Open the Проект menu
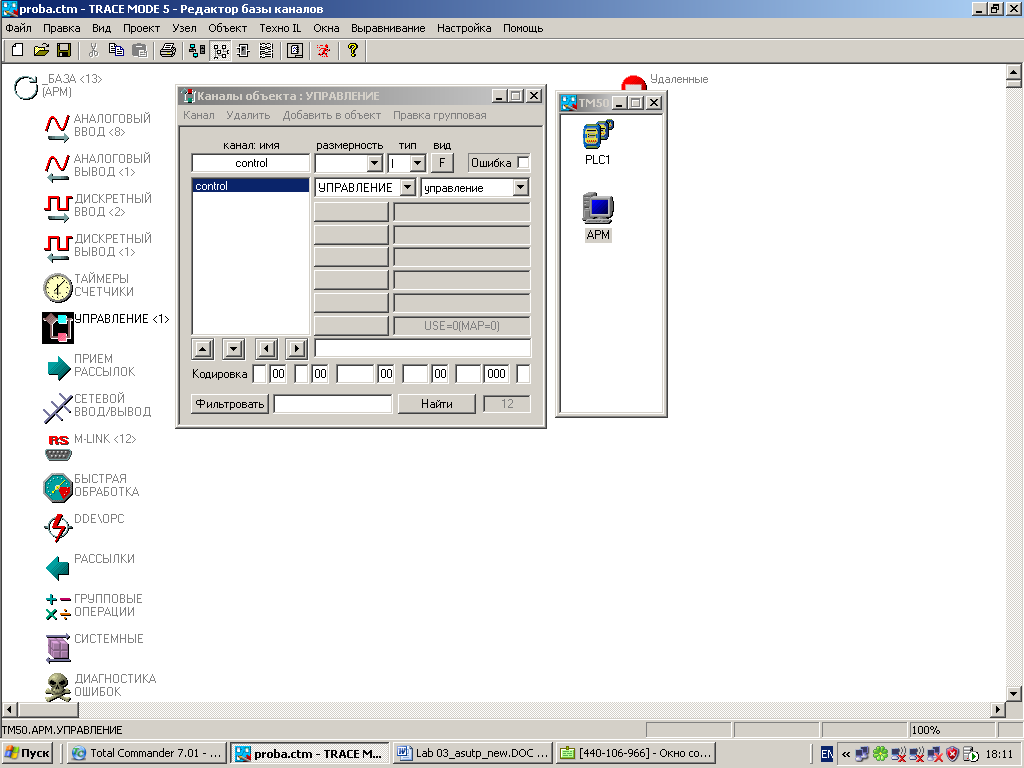This screenshot has width=1024, height=768. point(141,28)
